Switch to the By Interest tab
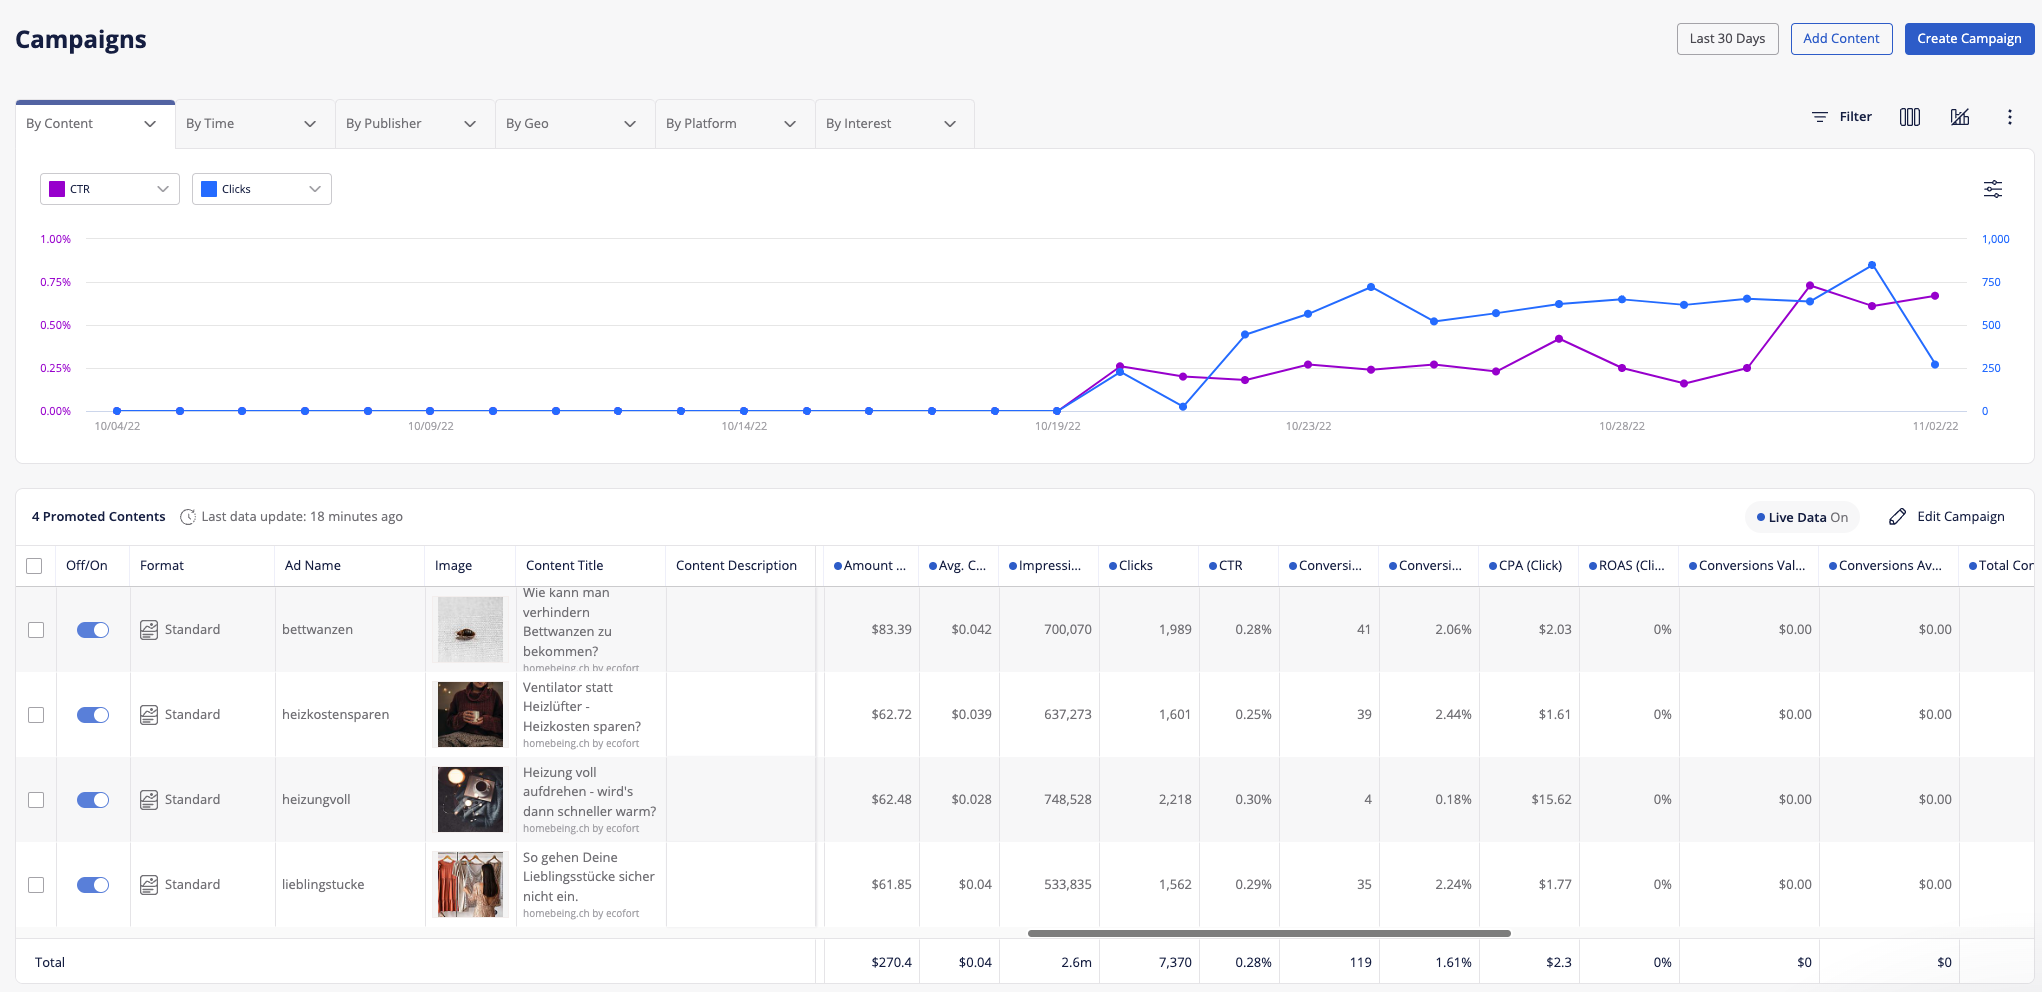Screen dimensions: 2042x992 pyautogui.click(x=895, y=124)
